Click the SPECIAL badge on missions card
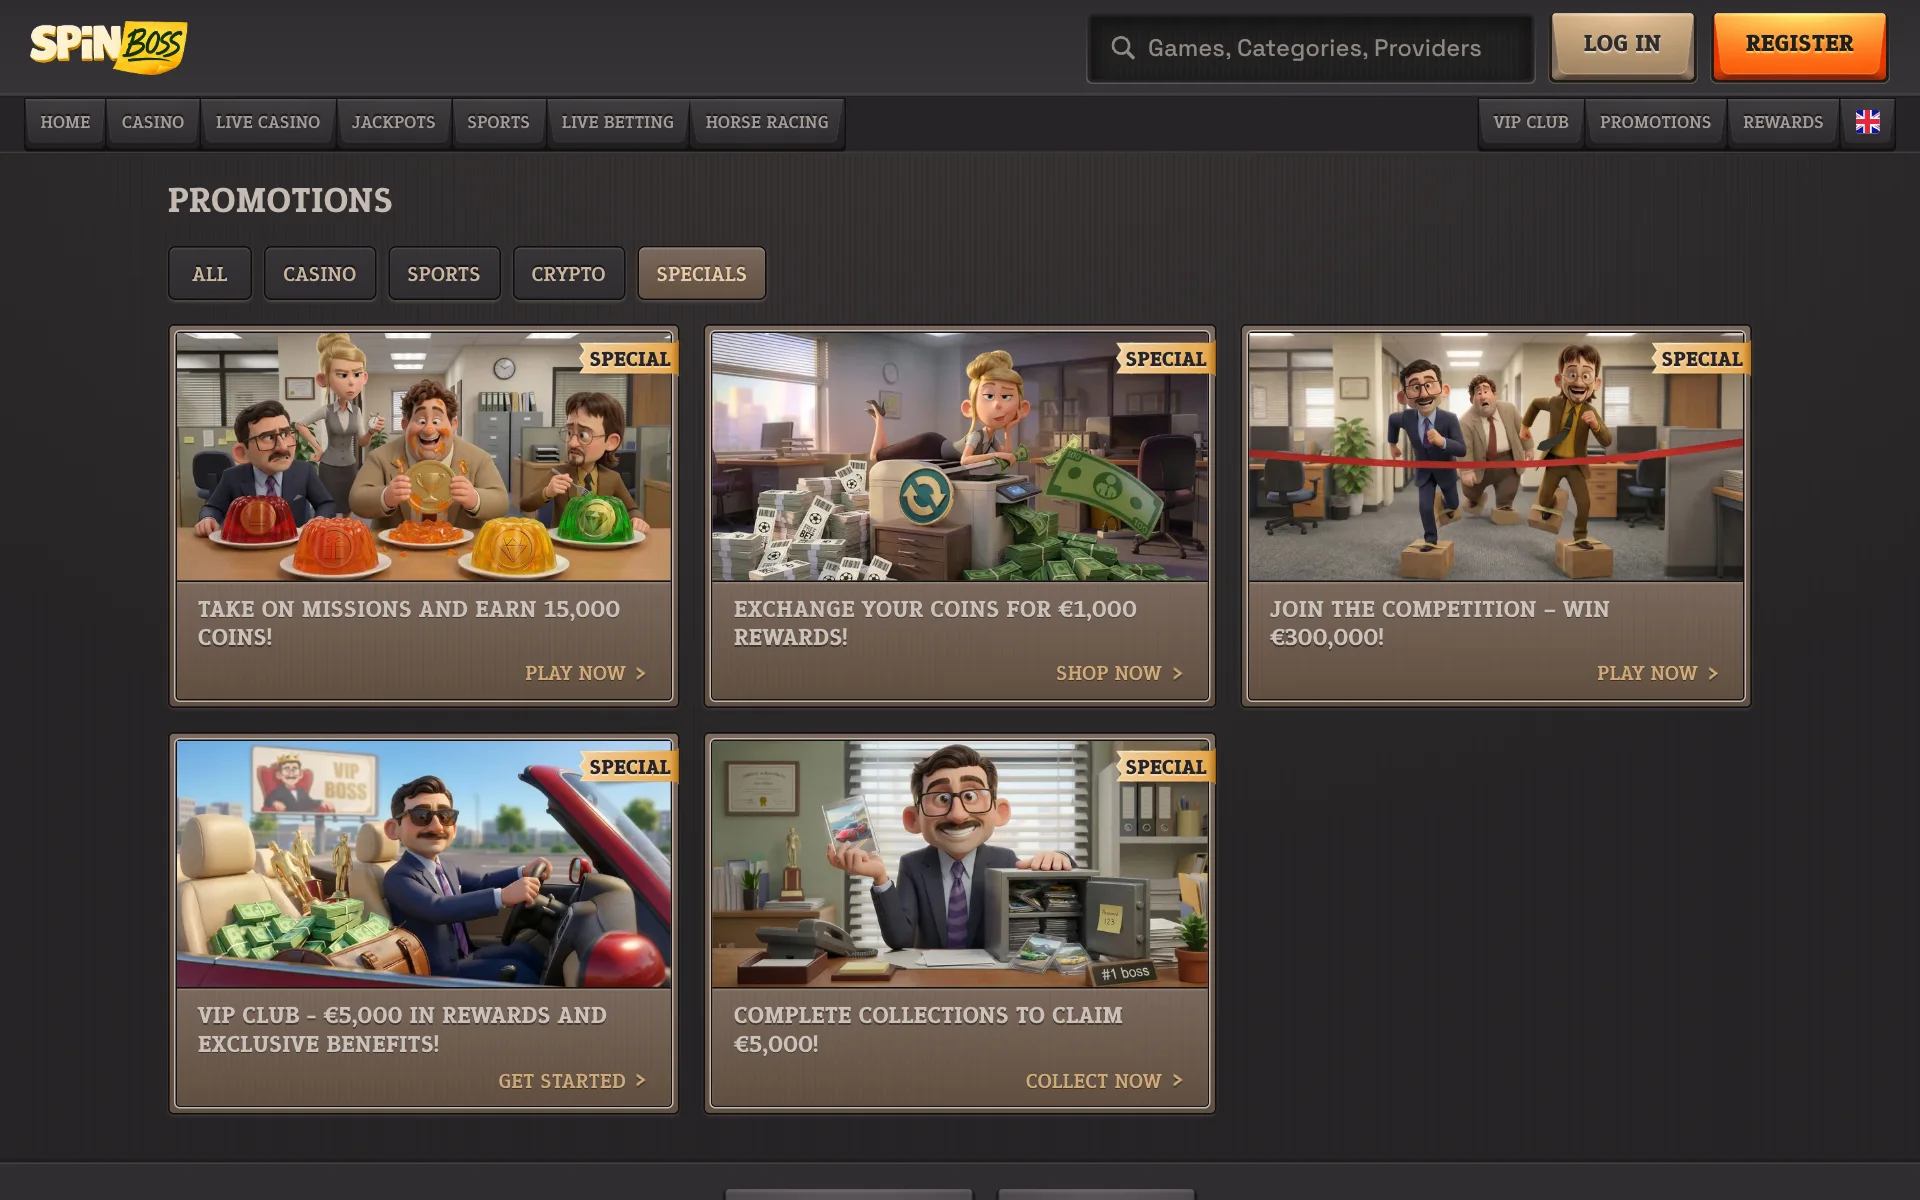This screenshot has height=1200, width=1920. (629, 359)
